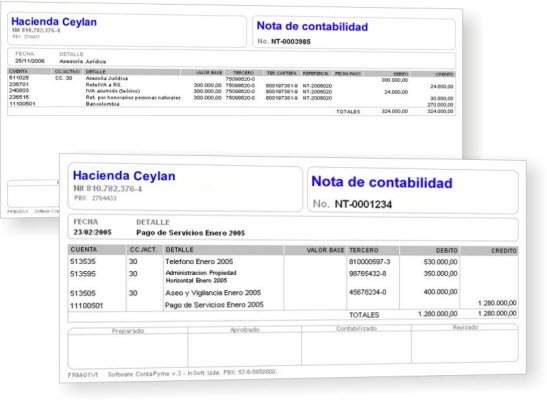
Task: Click the Aprobado signature box
Action: point(245,346)
